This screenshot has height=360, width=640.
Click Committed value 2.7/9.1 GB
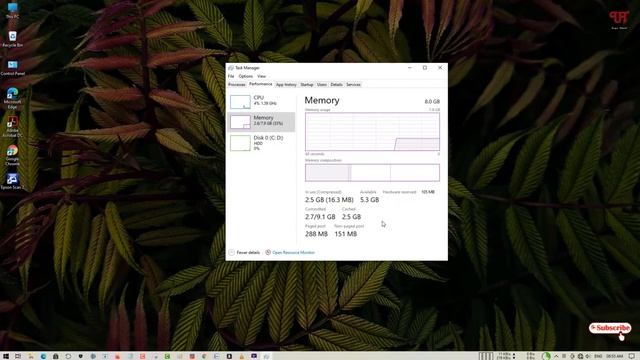pos(320,217)
